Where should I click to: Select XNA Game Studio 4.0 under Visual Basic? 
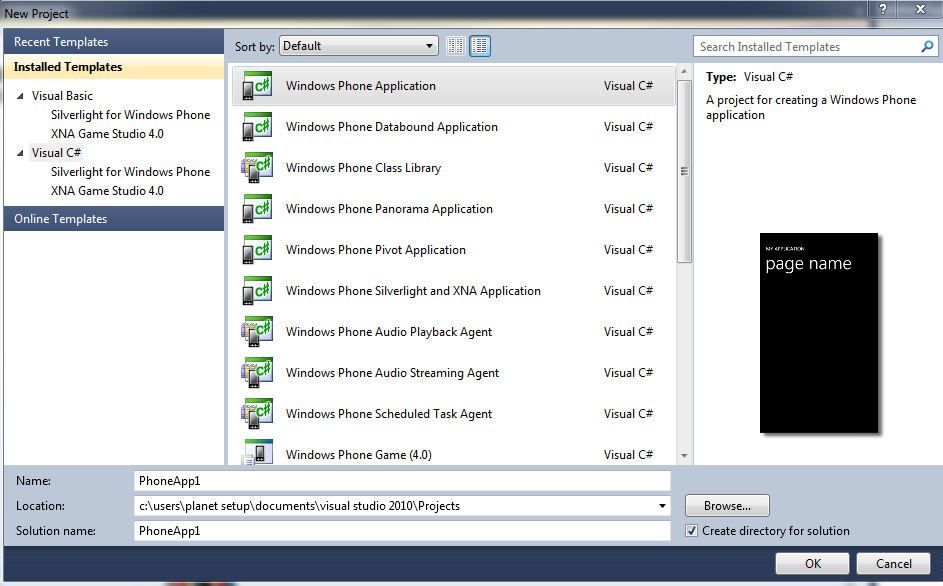pyautogui.click(x=107, y=134)
